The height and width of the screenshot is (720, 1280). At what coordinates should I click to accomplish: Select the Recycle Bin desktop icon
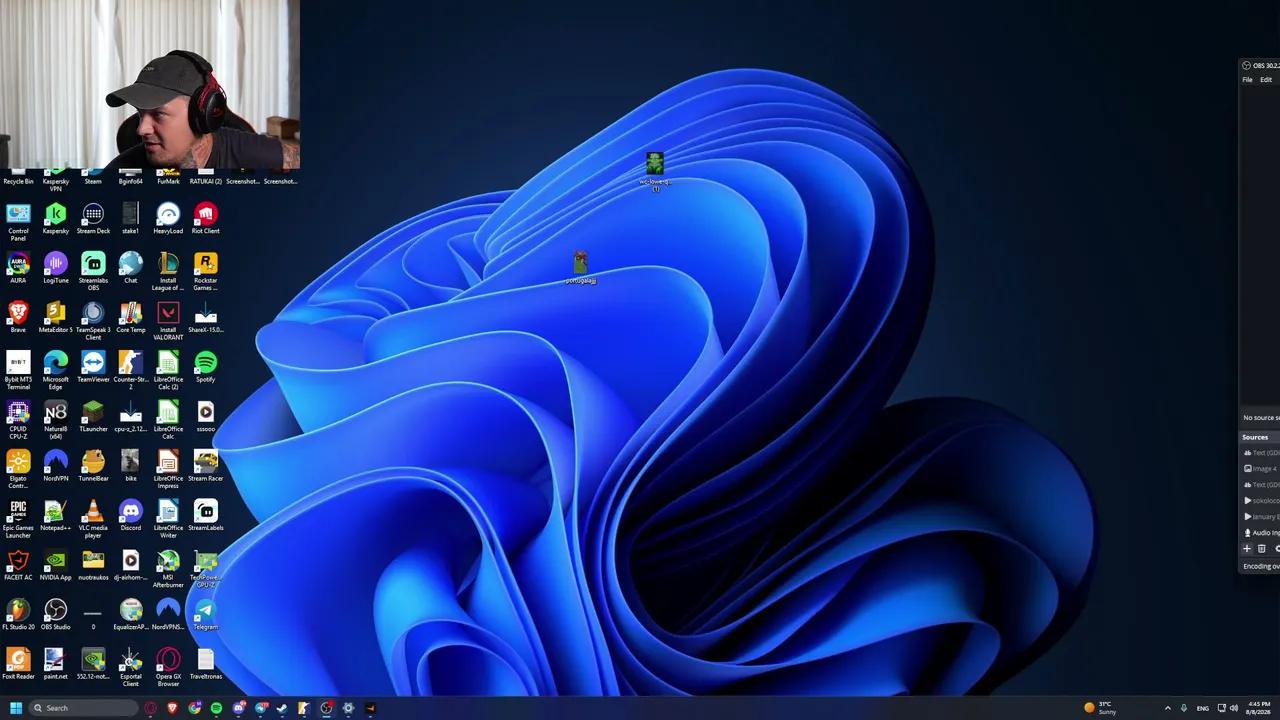(x=18, y=178)
